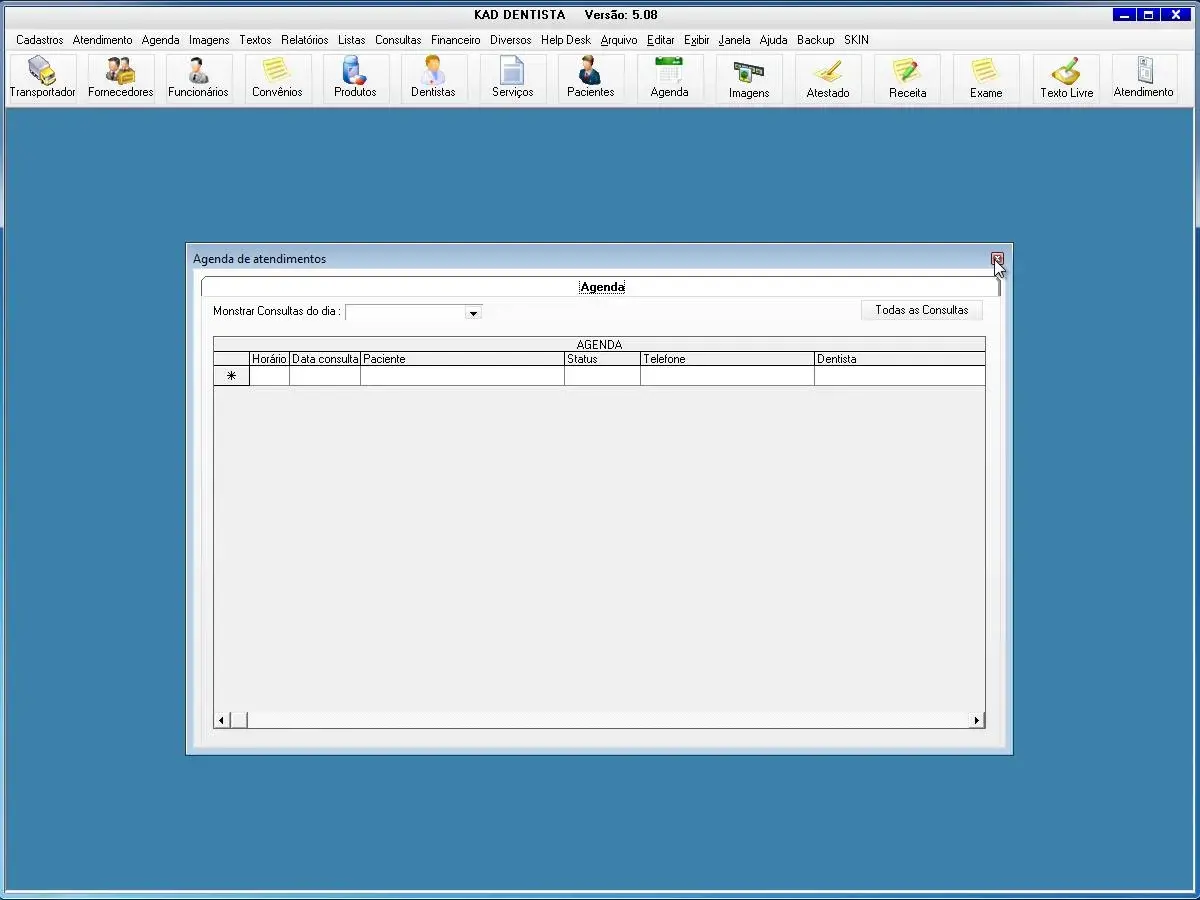
Task: Open Funcionários from the toolbar
Action: (x=198, y=78)
